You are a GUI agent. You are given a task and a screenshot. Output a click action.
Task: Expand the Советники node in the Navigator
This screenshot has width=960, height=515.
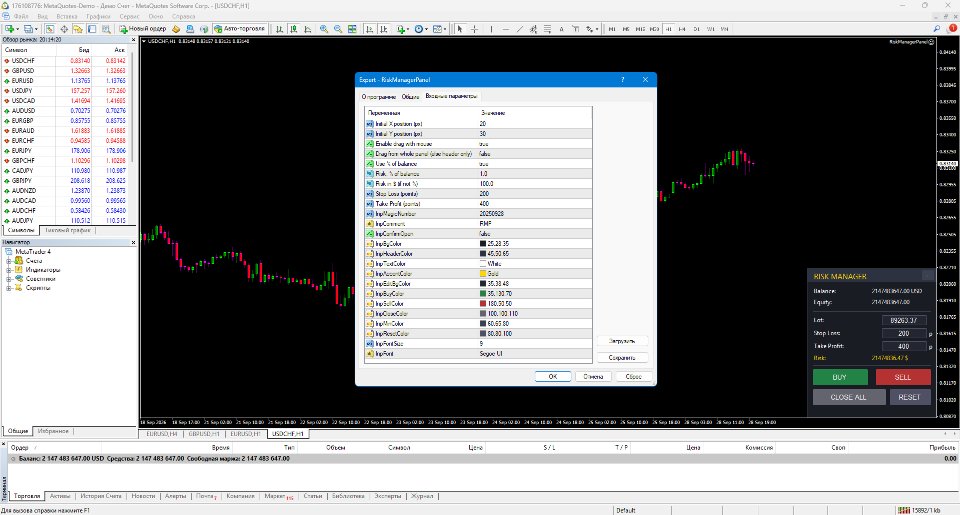[x=9, y=279]
